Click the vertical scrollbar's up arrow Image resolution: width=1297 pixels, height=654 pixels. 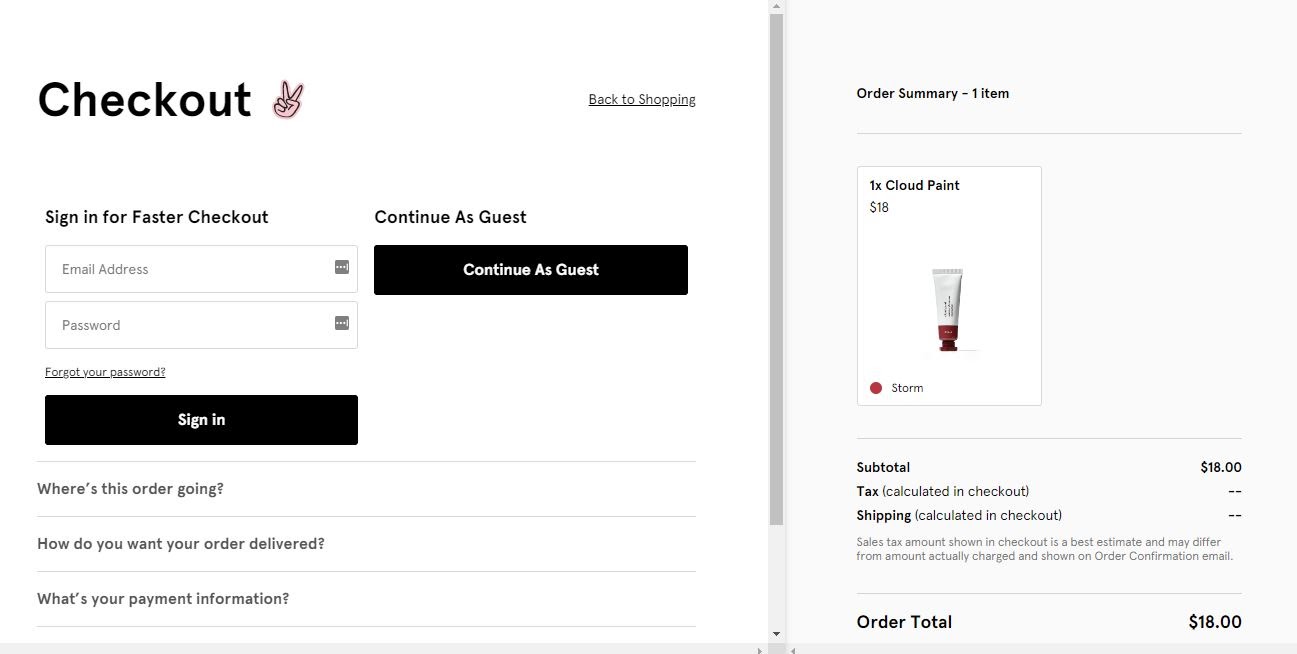click(x=776, y=6)
